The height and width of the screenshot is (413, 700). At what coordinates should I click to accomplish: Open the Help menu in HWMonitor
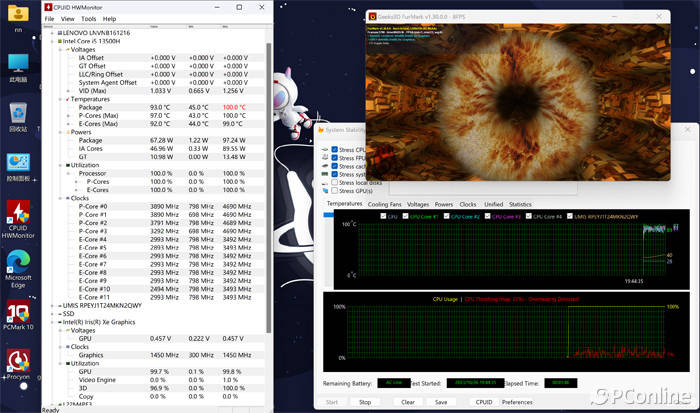point(109,19)
